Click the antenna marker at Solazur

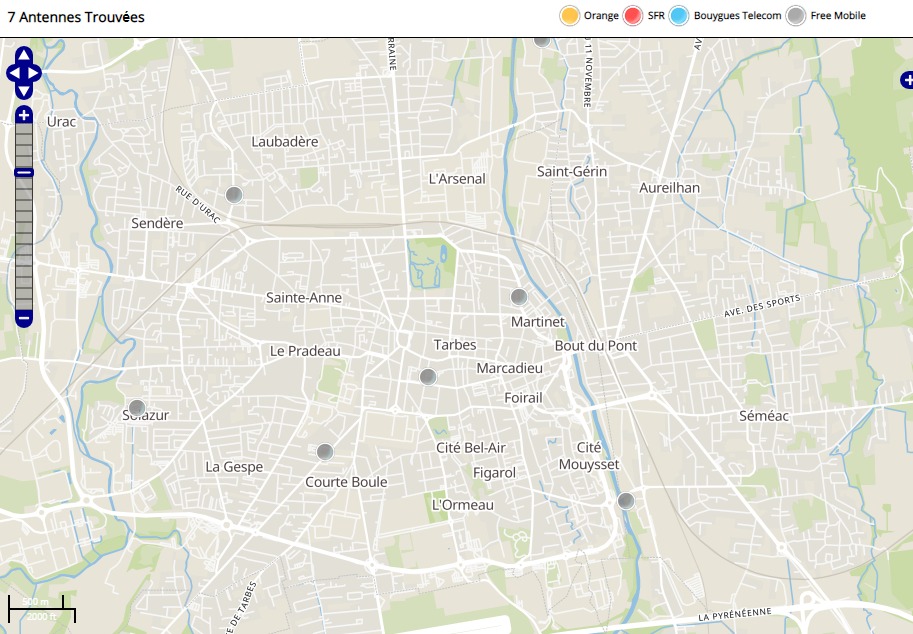click(x=137, y=408)
